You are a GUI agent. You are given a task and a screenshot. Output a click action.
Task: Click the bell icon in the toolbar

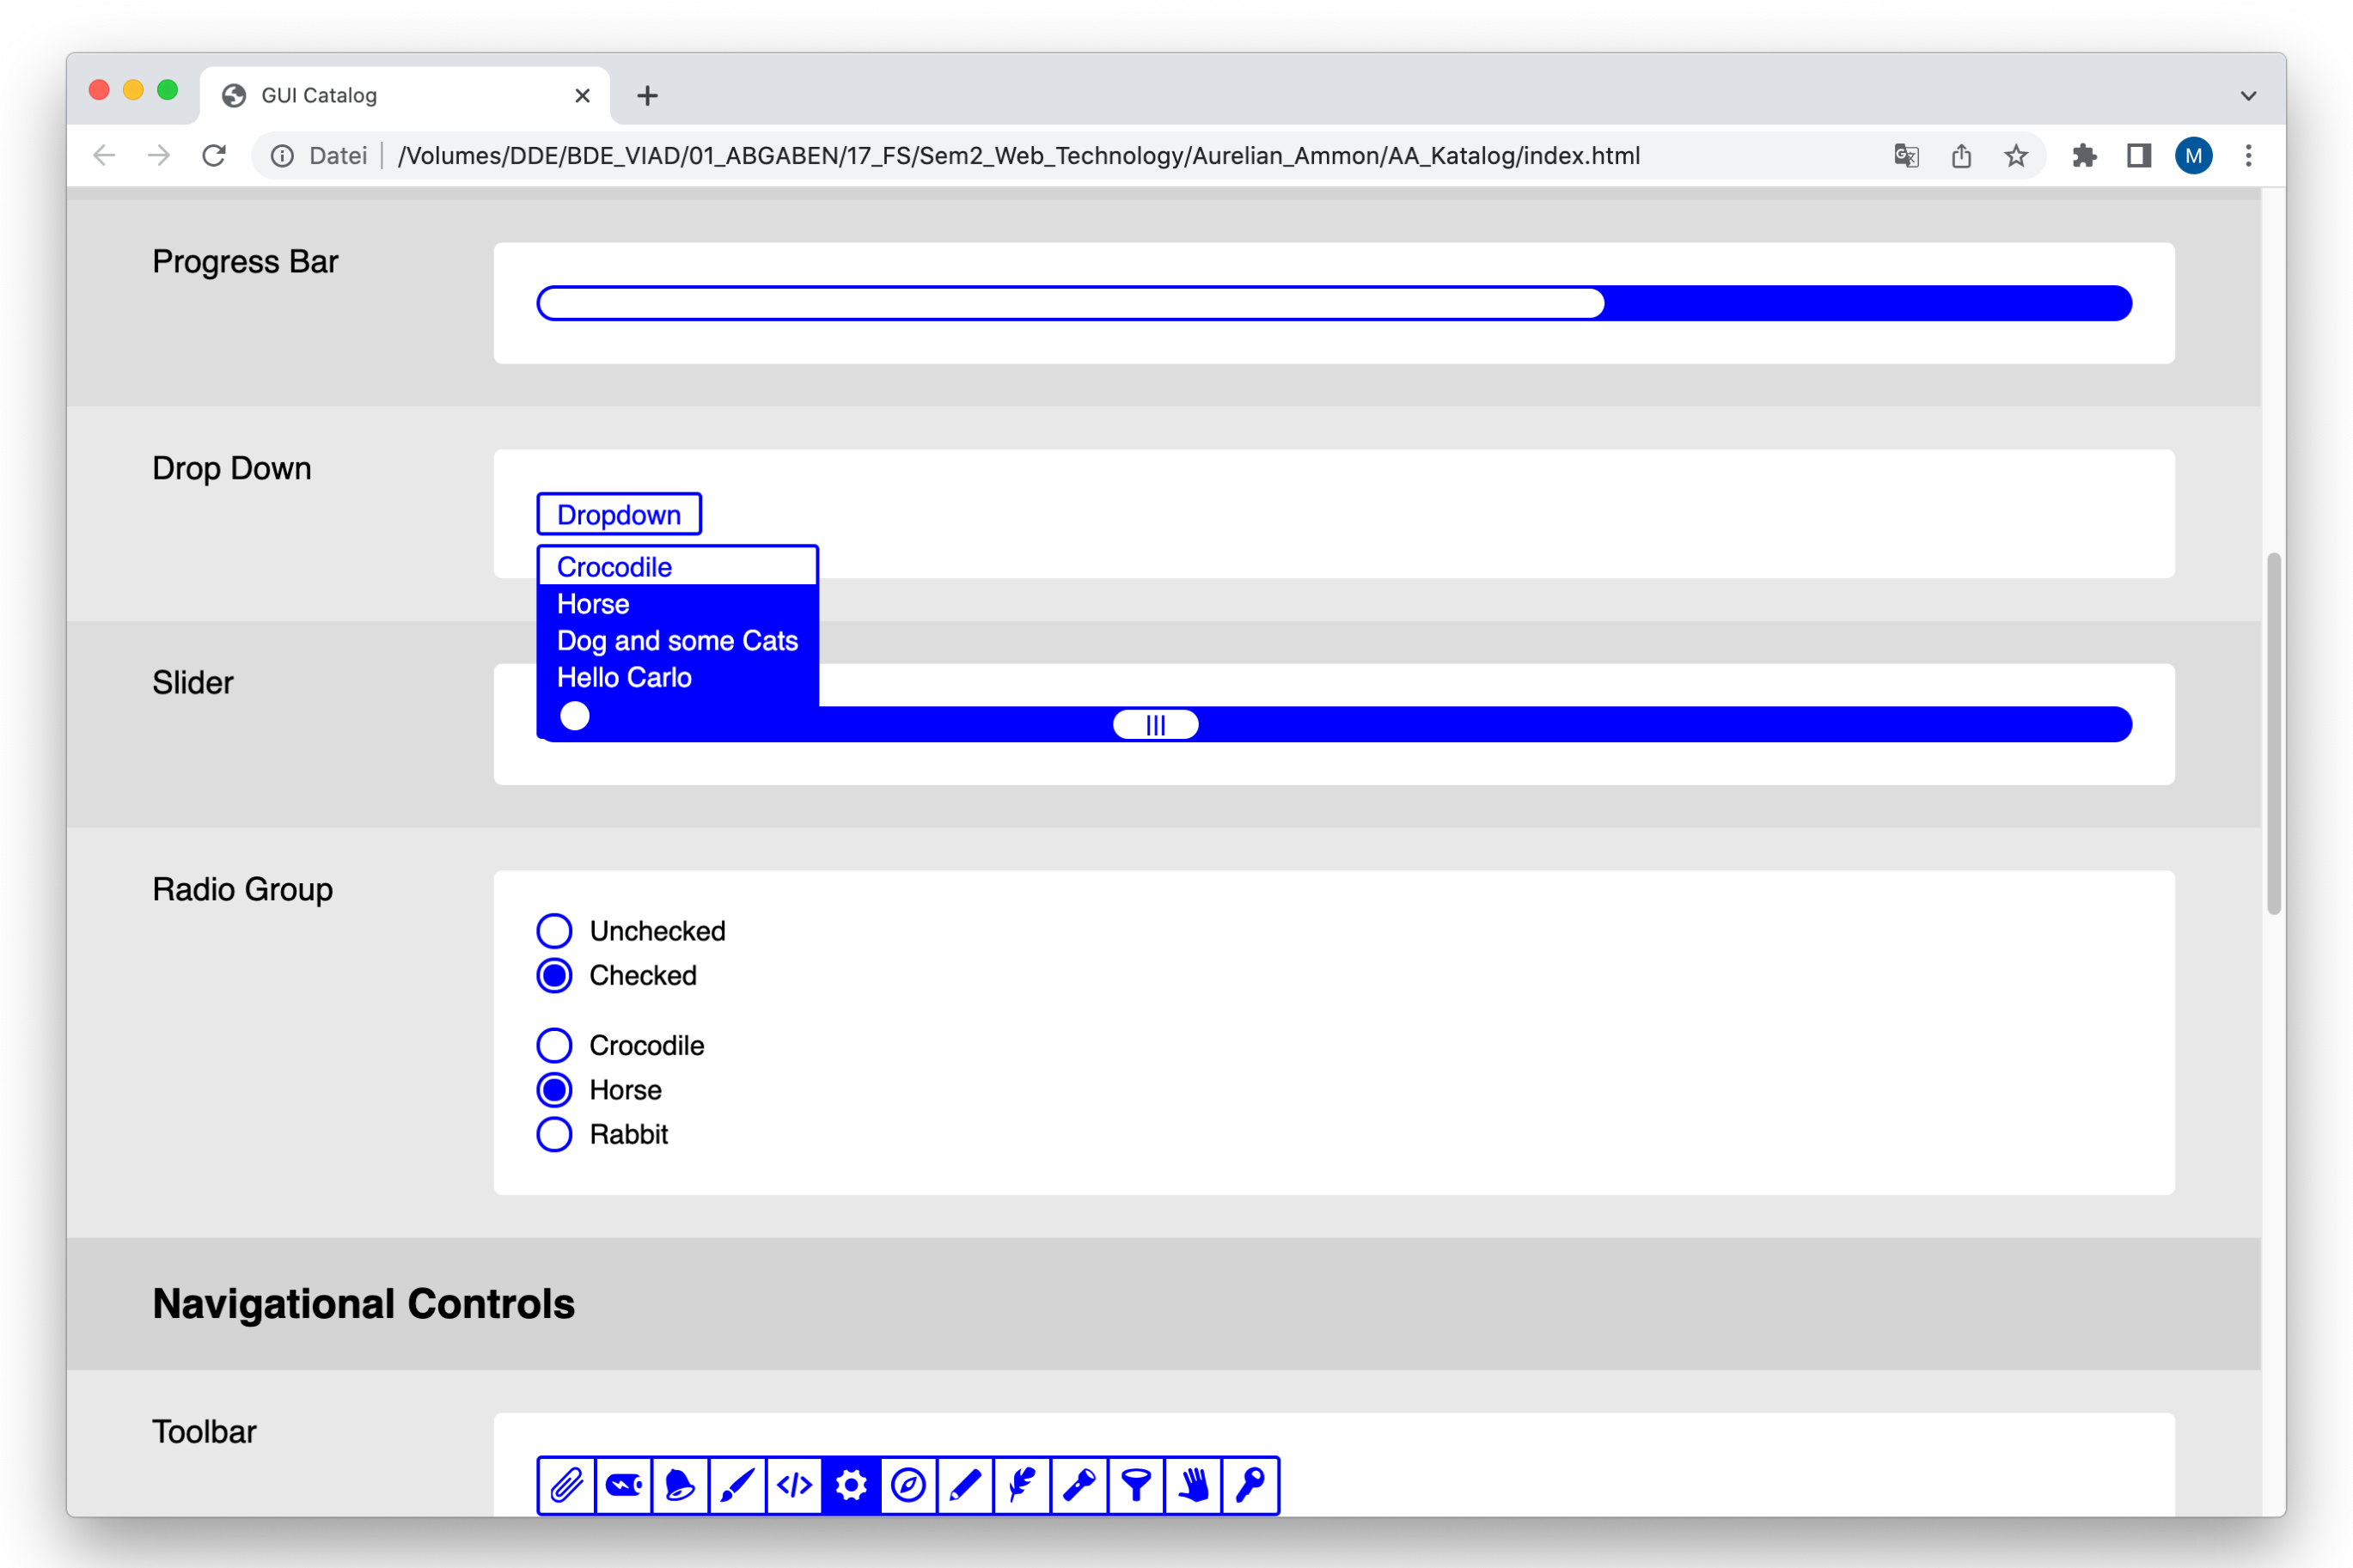click(x=680, y=1485)
